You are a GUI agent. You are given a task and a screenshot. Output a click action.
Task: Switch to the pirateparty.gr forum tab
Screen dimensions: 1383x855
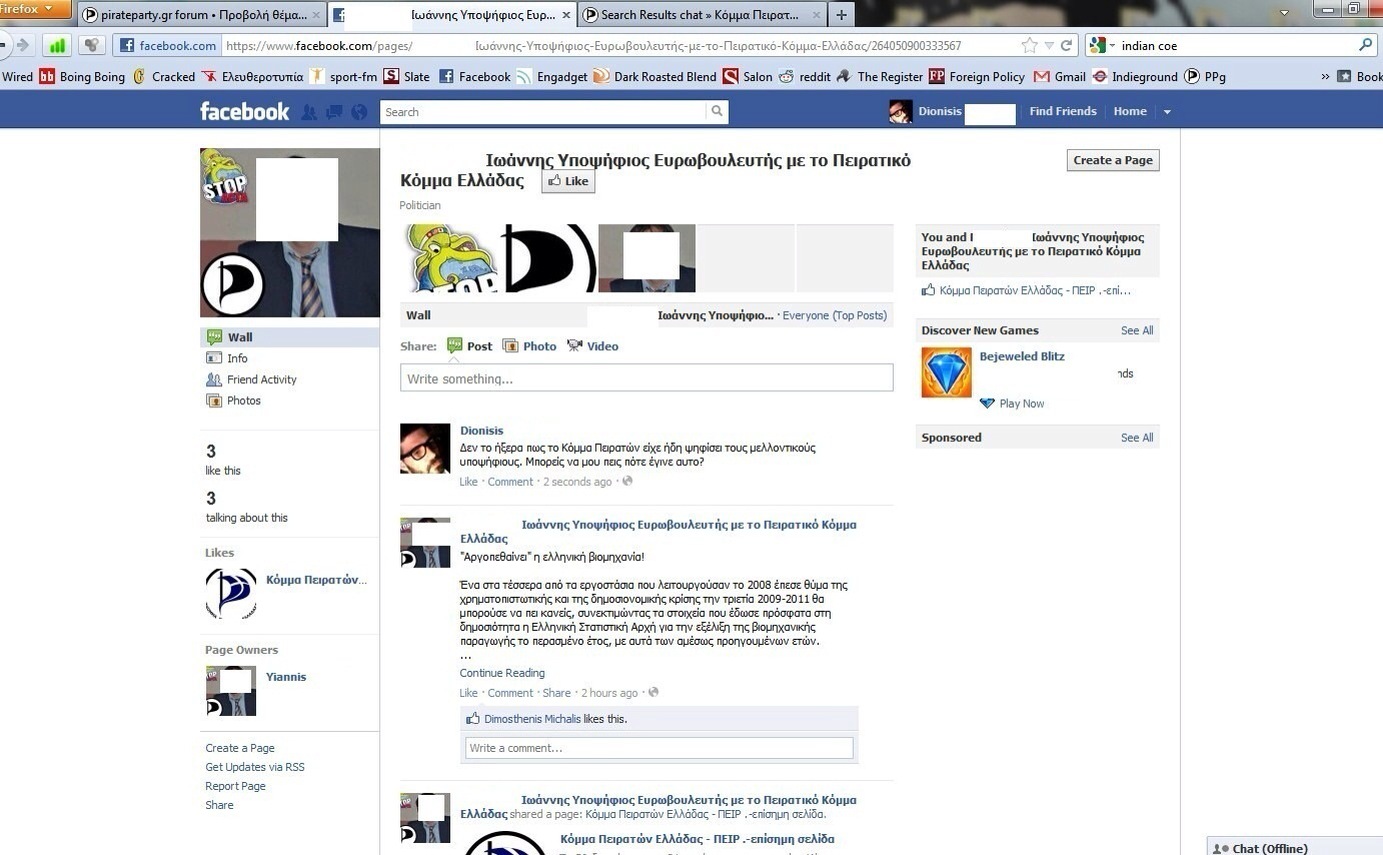click(202, 15)
